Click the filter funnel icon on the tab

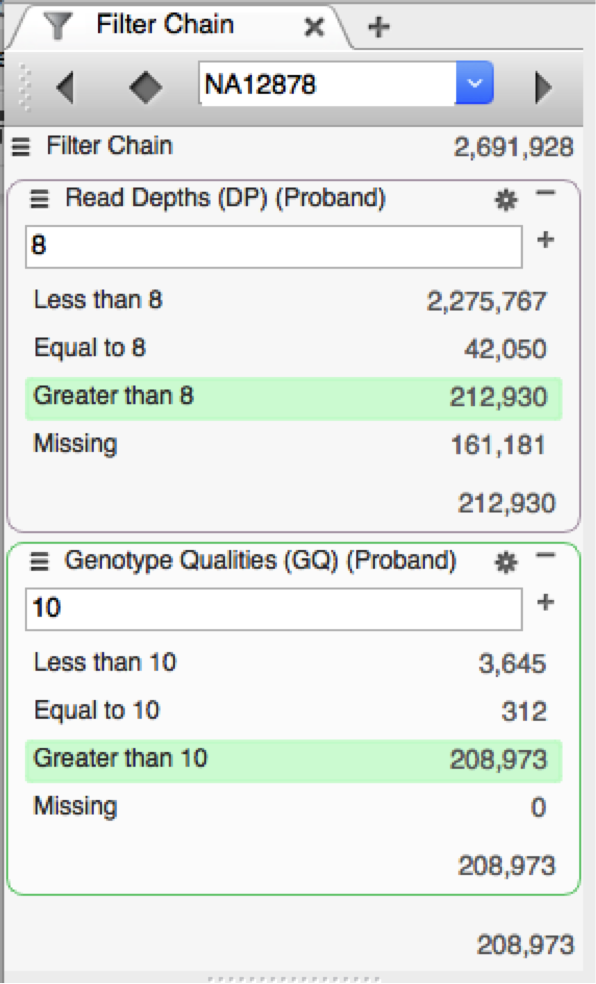(x=60, y=25)
